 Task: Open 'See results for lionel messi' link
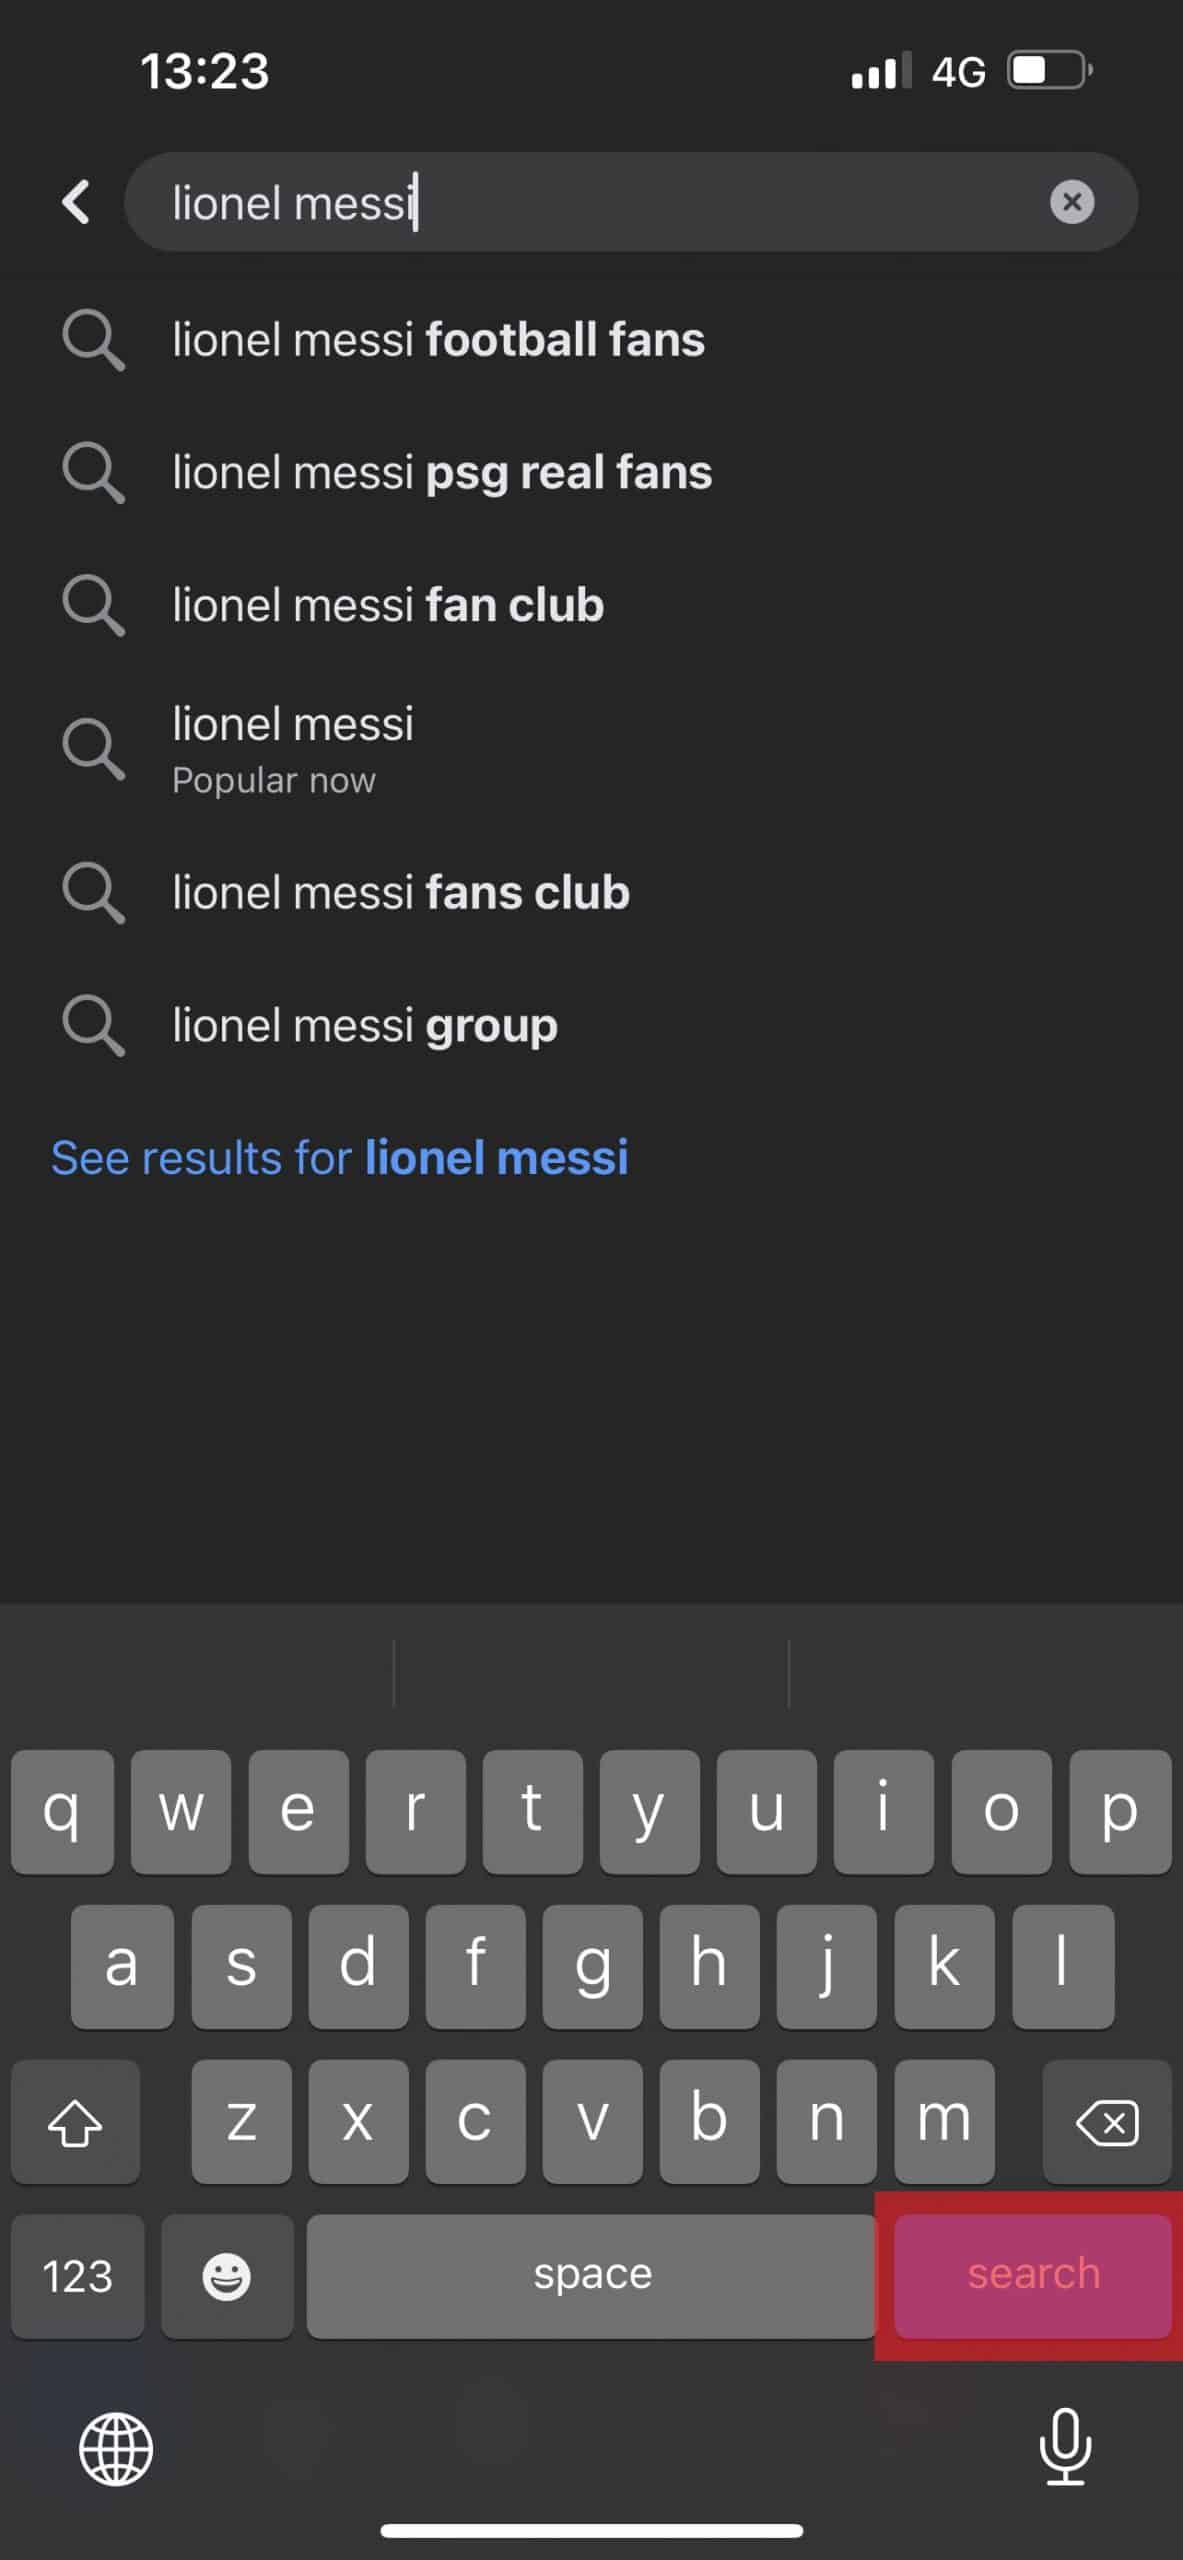(x=340, y=1158)
